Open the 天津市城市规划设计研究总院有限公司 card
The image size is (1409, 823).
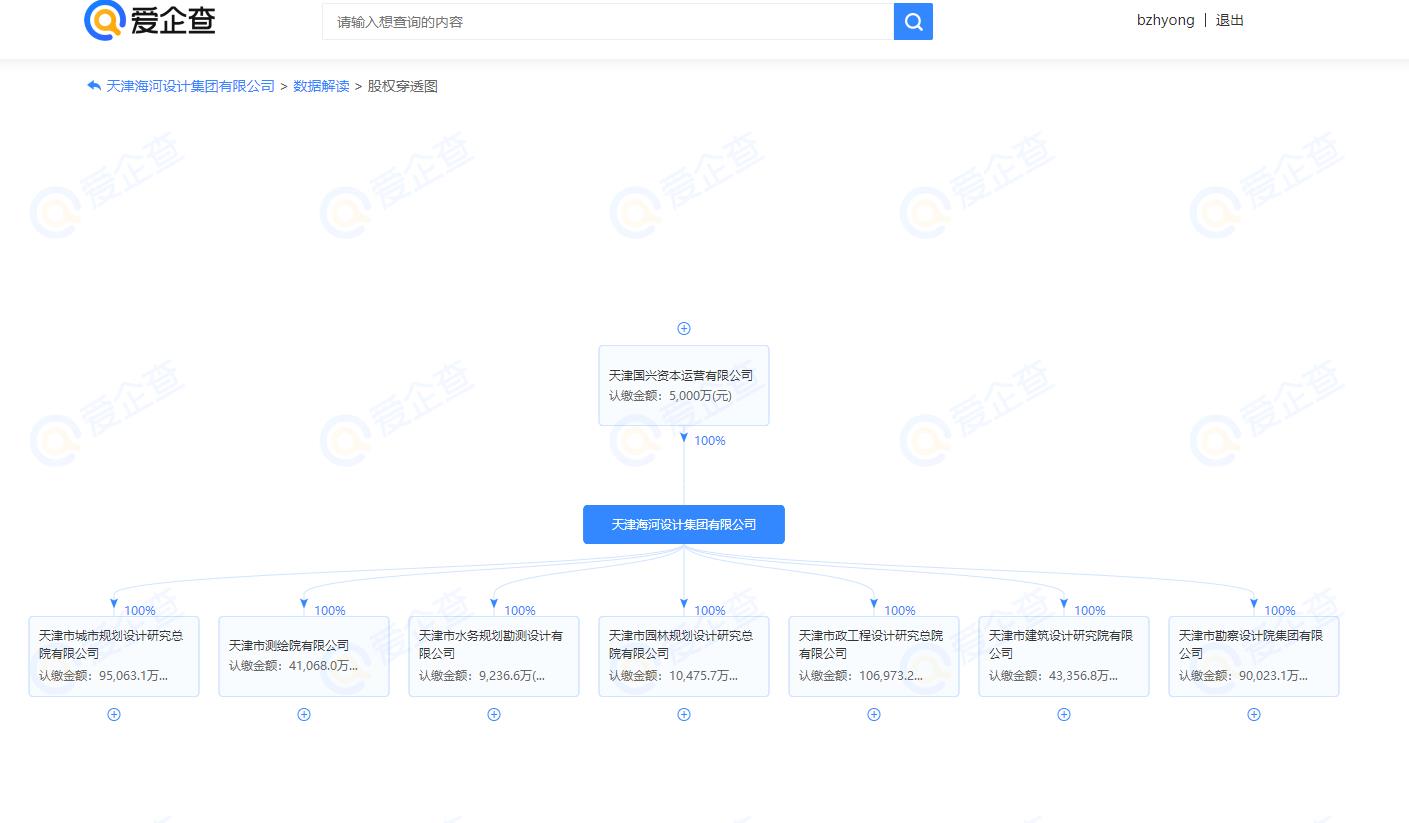tap(114, 656)
